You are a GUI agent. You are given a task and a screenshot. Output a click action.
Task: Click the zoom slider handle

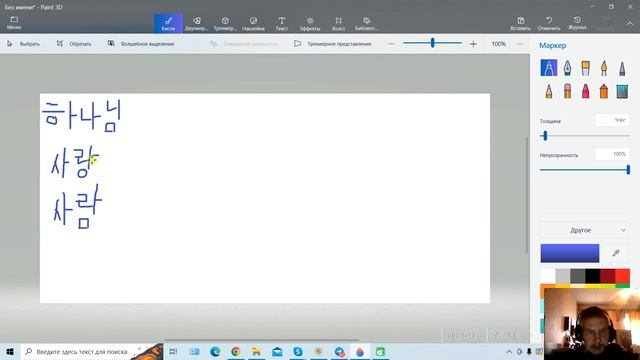pos(433,42)
